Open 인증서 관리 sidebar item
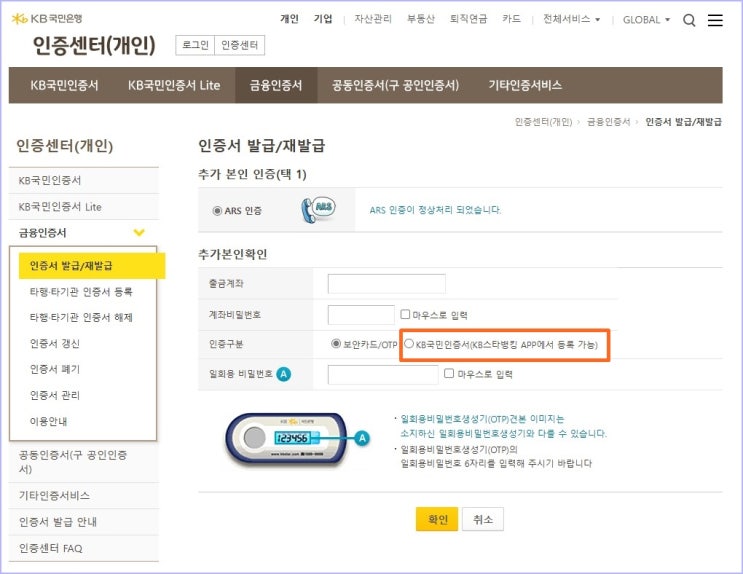The width and height of the screenshot is (743, 574). [x=54, y=395]
